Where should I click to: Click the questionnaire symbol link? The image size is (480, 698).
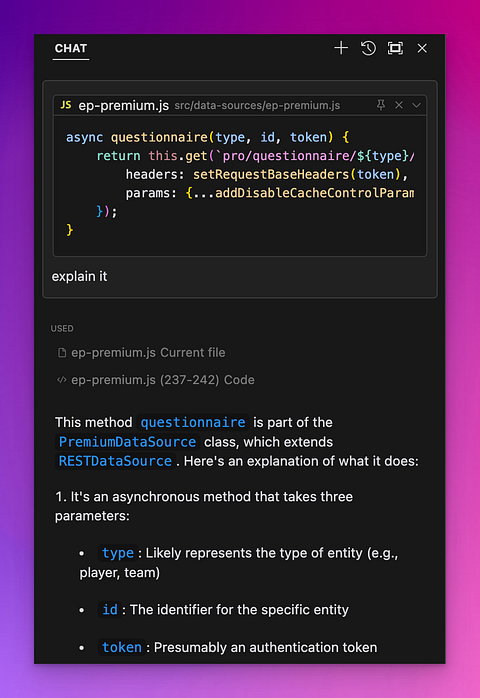pos(193,422)
